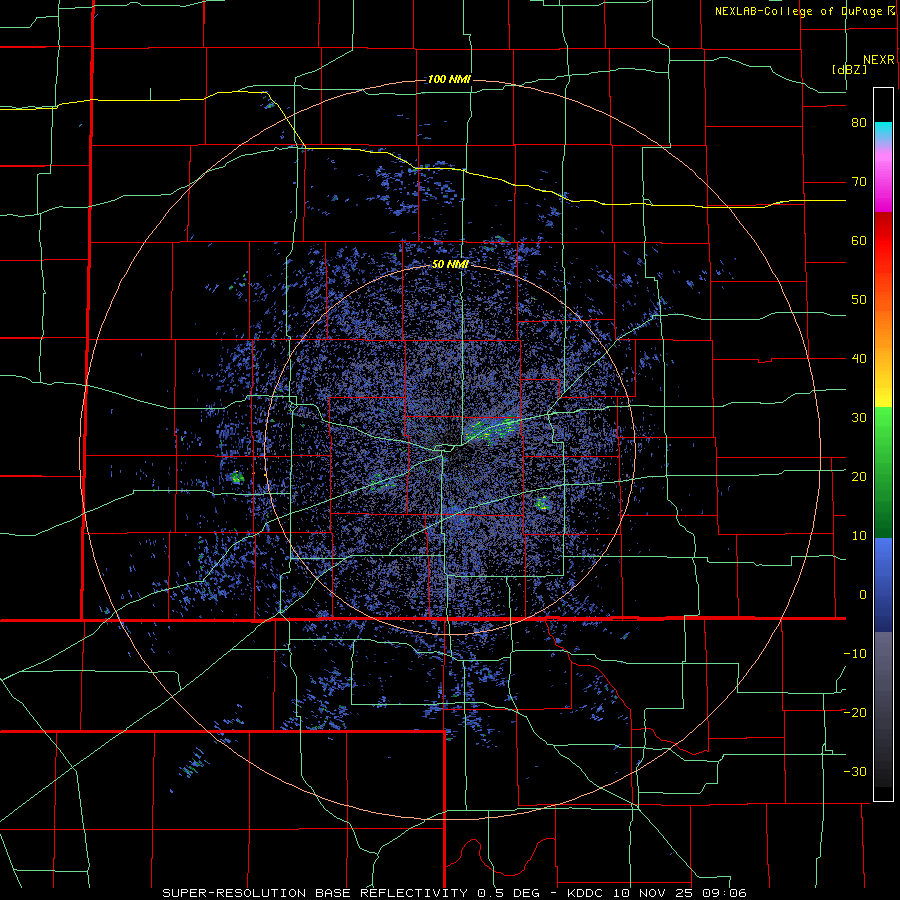Image resolution: width=900 pixels, height=900 pixels.
Task: Click the 40 value on the dBZ scale
Action: coord(859,359)
